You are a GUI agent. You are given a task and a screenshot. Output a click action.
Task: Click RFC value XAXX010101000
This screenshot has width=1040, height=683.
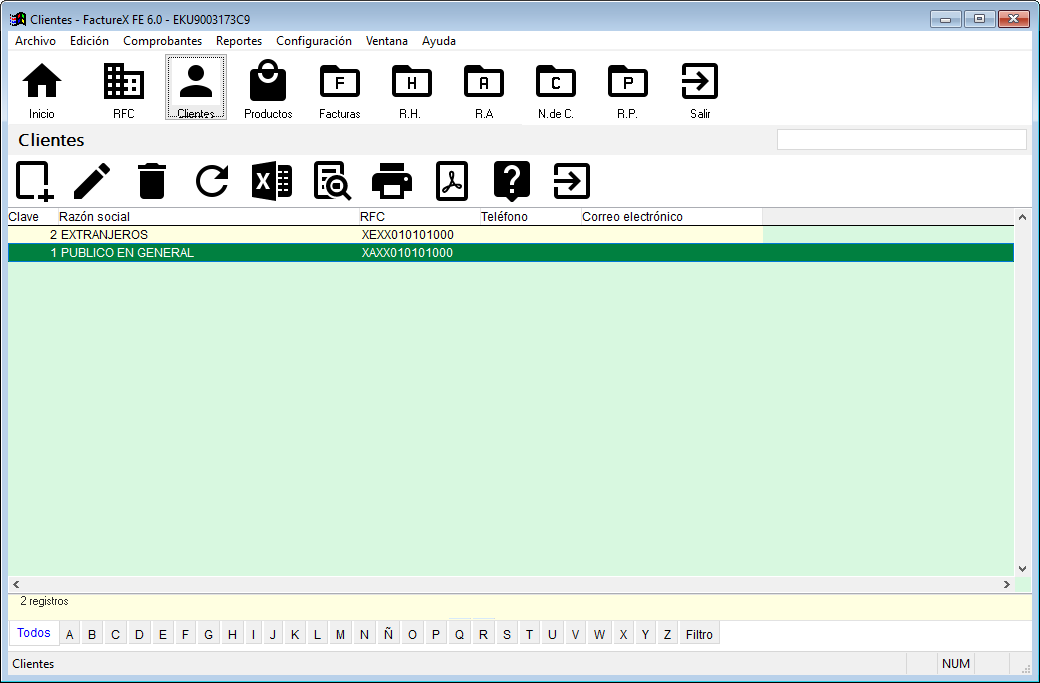pyautogui.click(x=407, y=253)
